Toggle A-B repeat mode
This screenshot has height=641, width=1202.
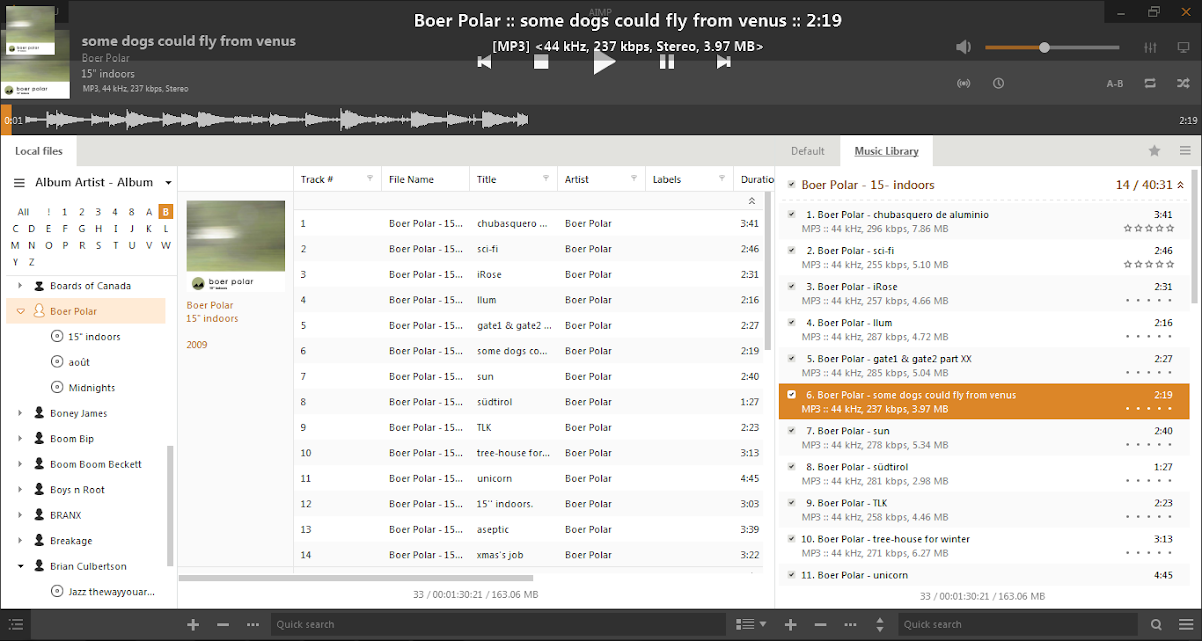1115,83
